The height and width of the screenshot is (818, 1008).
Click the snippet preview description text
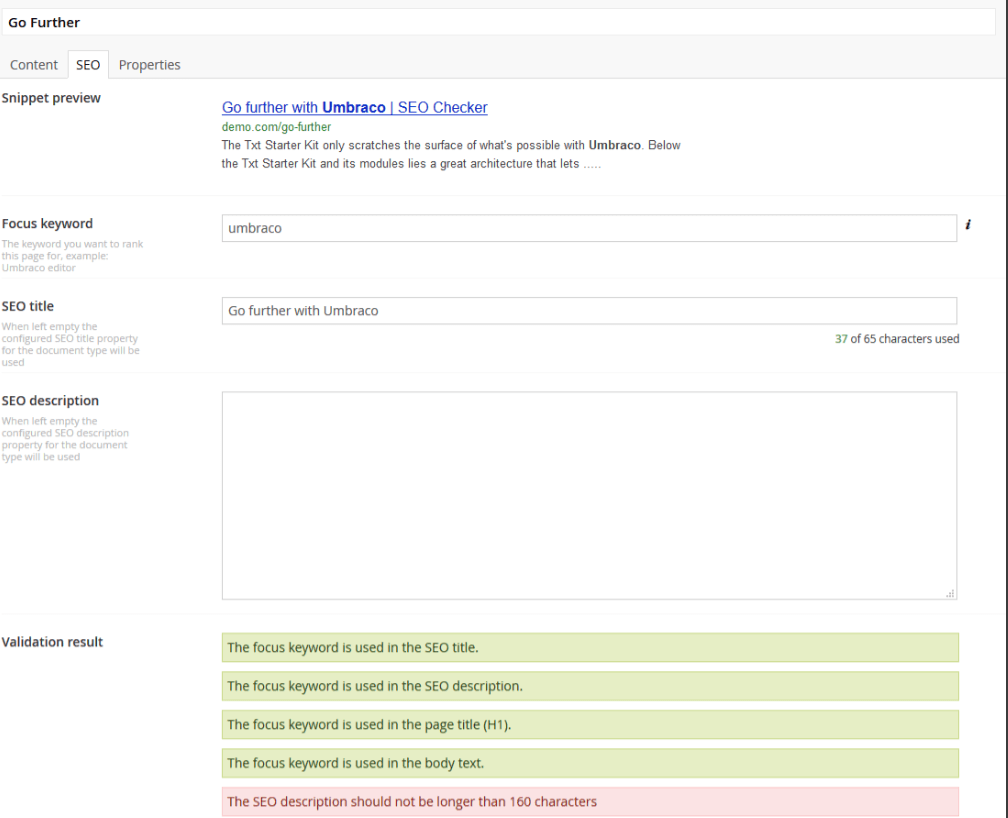451,154
